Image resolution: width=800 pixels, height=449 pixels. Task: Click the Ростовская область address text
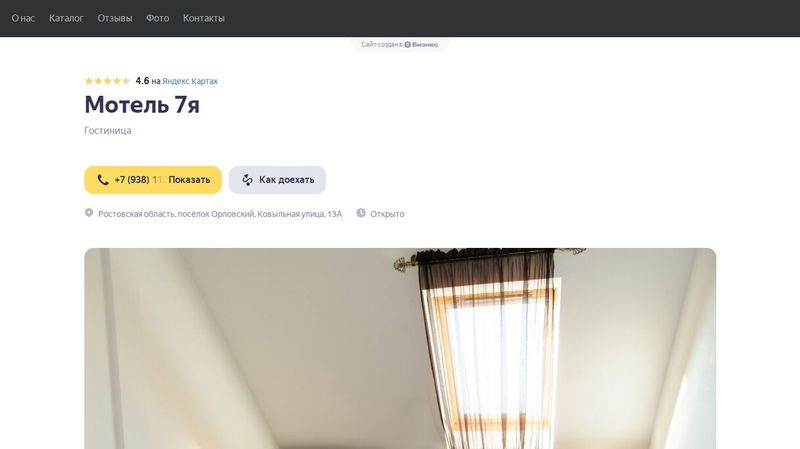click(220, 214)
